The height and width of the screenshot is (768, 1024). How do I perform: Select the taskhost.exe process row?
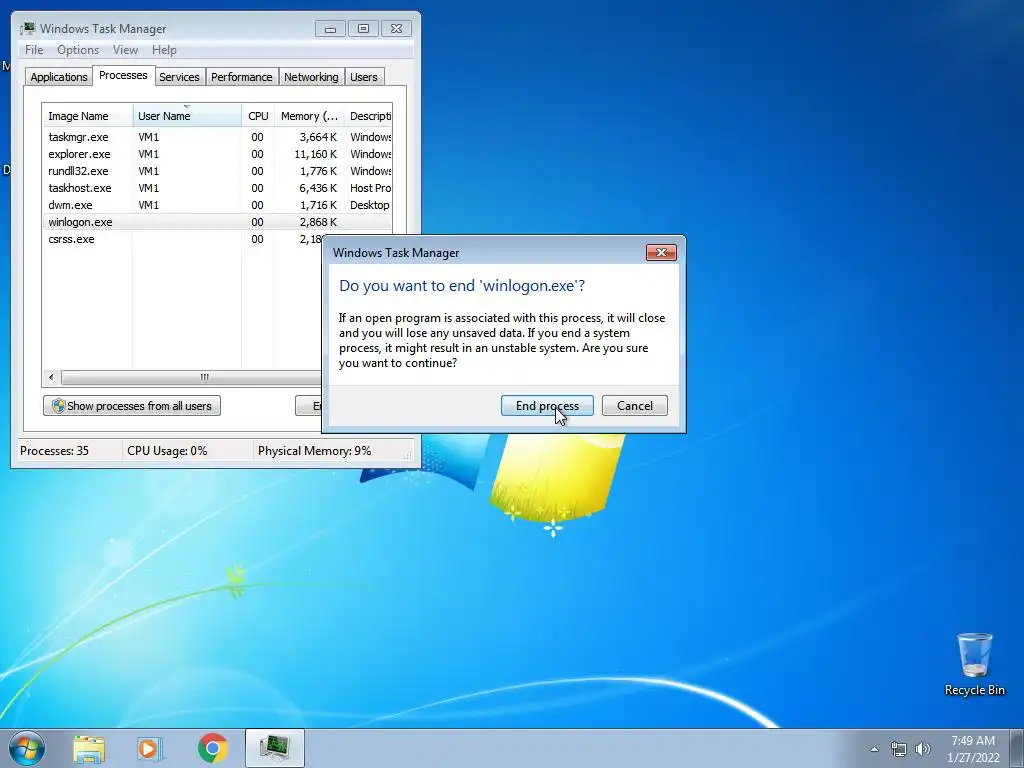click(x=217, y=188)
